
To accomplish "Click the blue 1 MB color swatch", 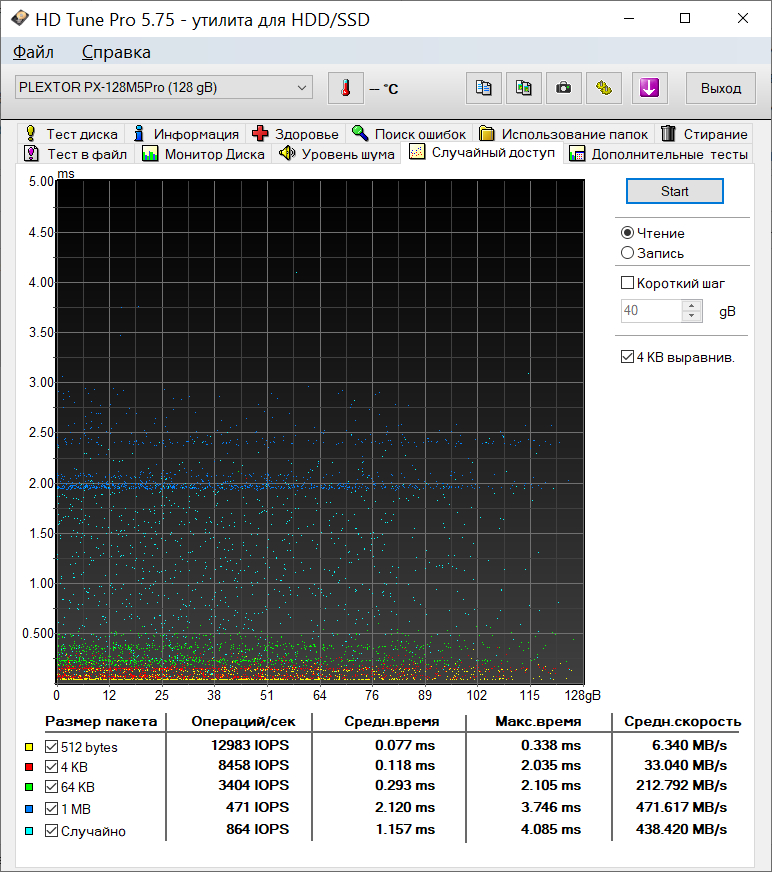I will click(x=29, y=809).
